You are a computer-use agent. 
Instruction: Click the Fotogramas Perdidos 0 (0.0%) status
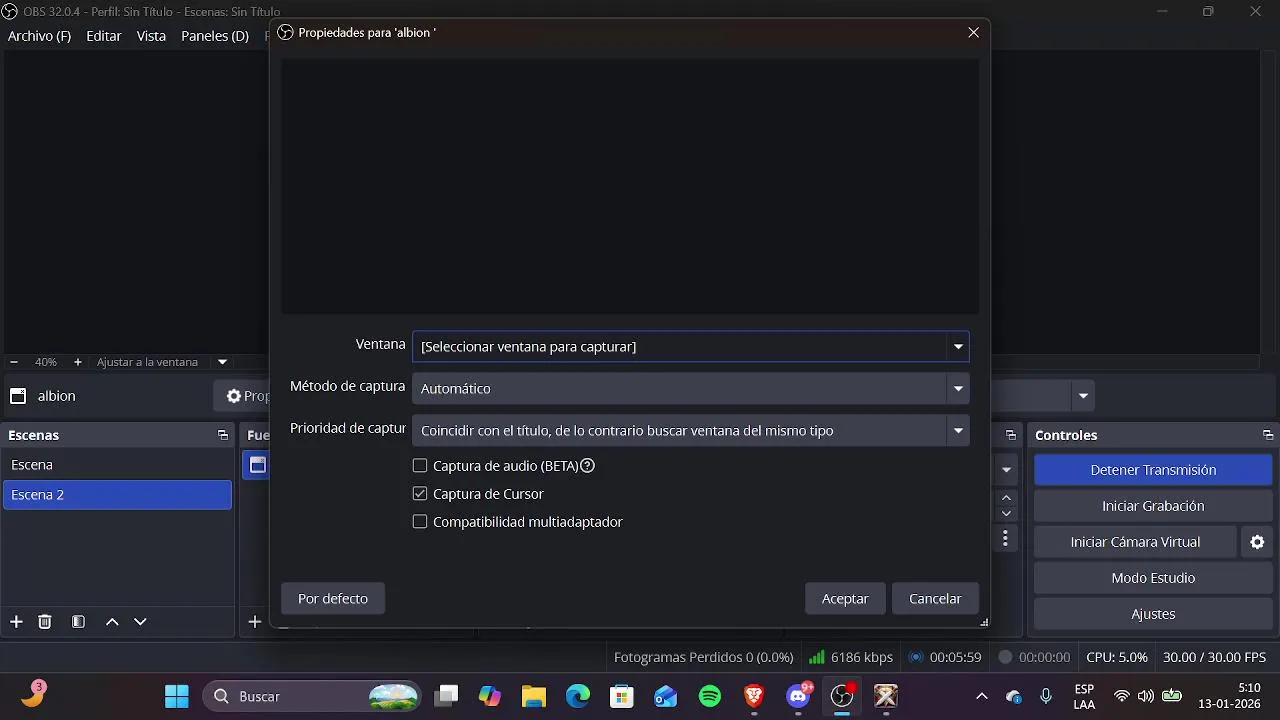coord(704,657)
